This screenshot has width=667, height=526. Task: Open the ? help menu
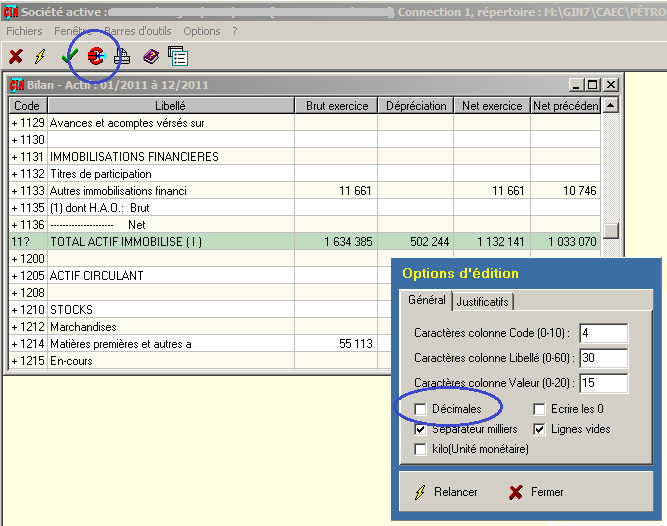[235, 31]
